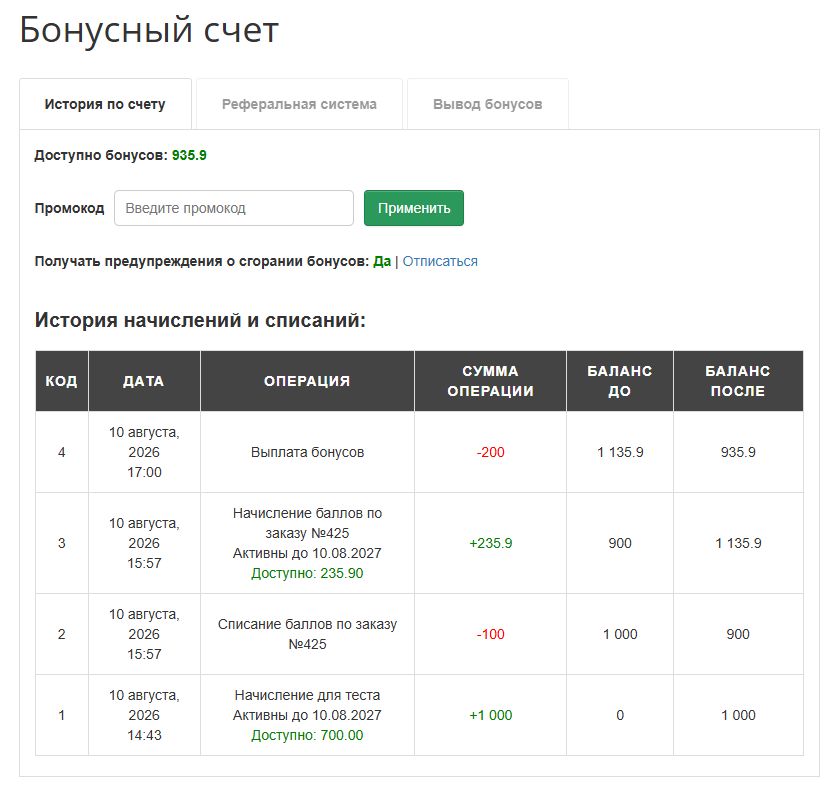Select «Списание баллов по заказу №425» operation cell
The width and height of the screenshot is (840, 787).
(308, 634)
